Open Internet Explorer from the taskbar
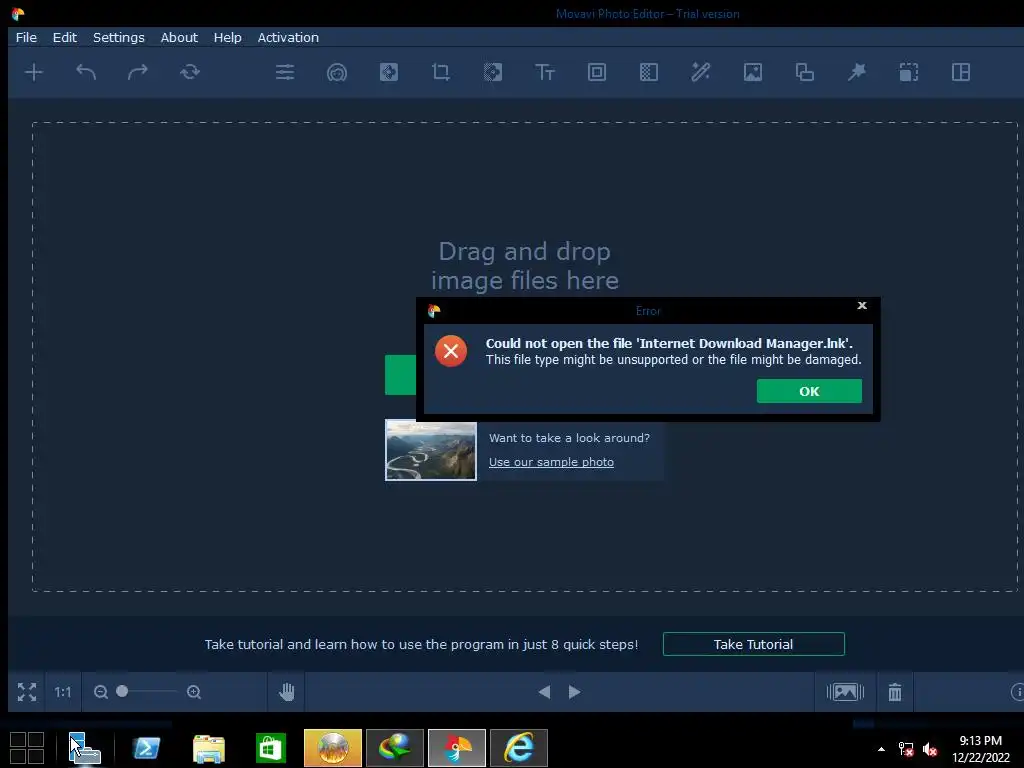 pos(519,748)
